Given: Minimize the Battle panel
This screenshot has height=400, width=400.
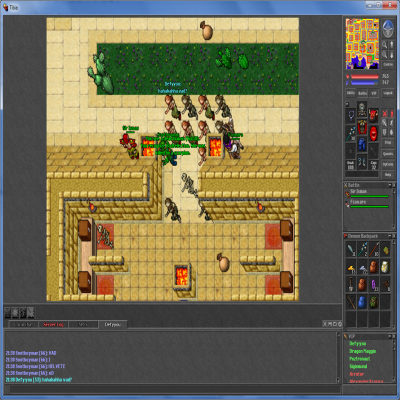Looking at the screenshot, I should [x=390, y=185].
